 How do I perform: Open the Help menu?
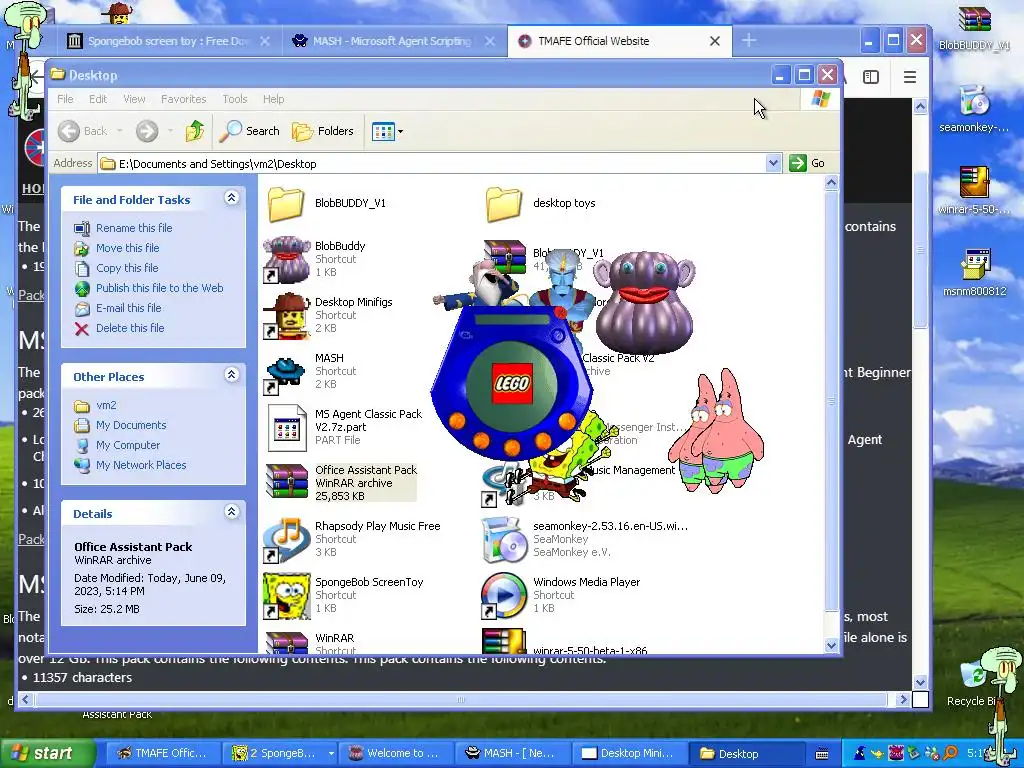click(x=274, y=99)
